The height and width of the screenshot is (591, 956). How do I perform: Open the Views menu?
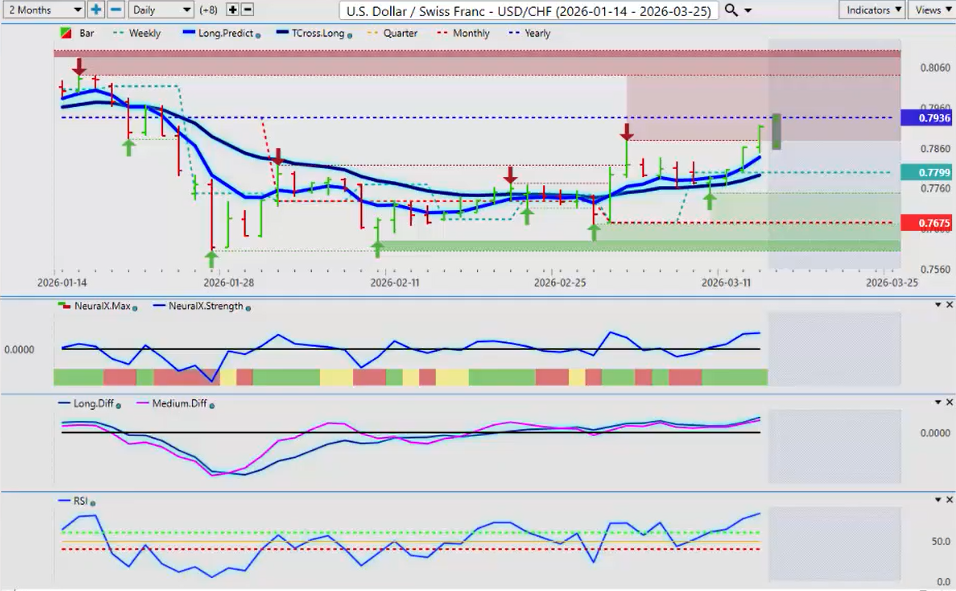coord(932,9)
